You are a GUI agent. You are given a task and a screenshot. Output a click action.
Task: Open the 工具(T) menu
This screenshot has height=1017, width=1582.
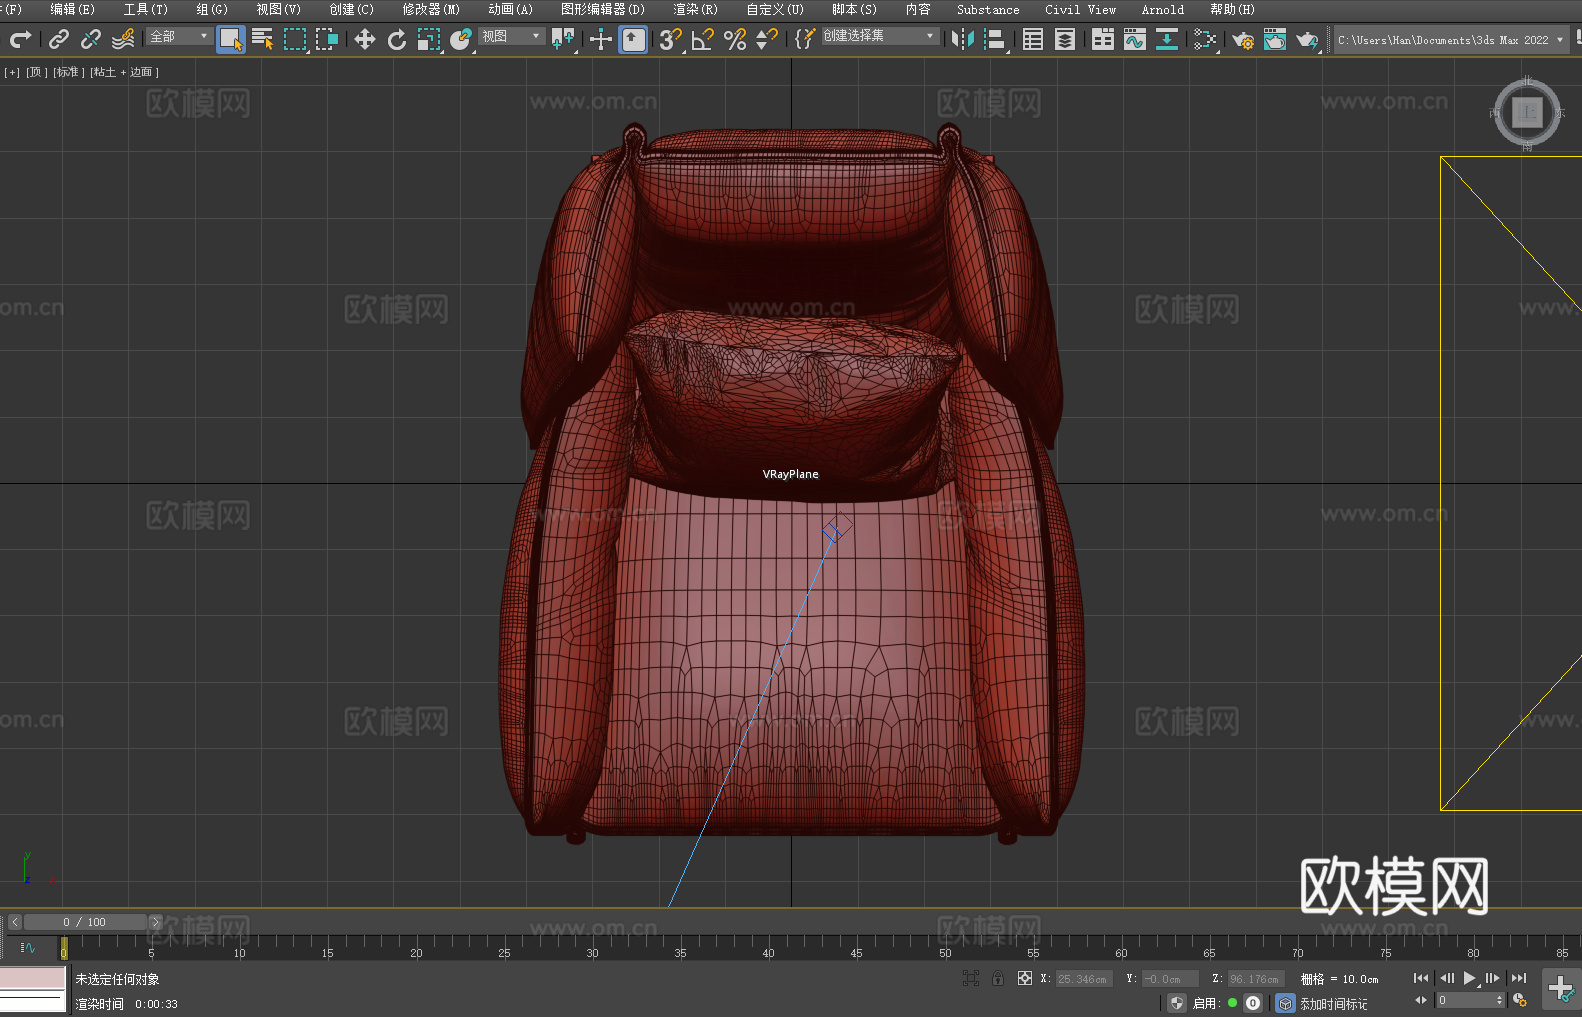pyautogui.click(x=145, y=9)
